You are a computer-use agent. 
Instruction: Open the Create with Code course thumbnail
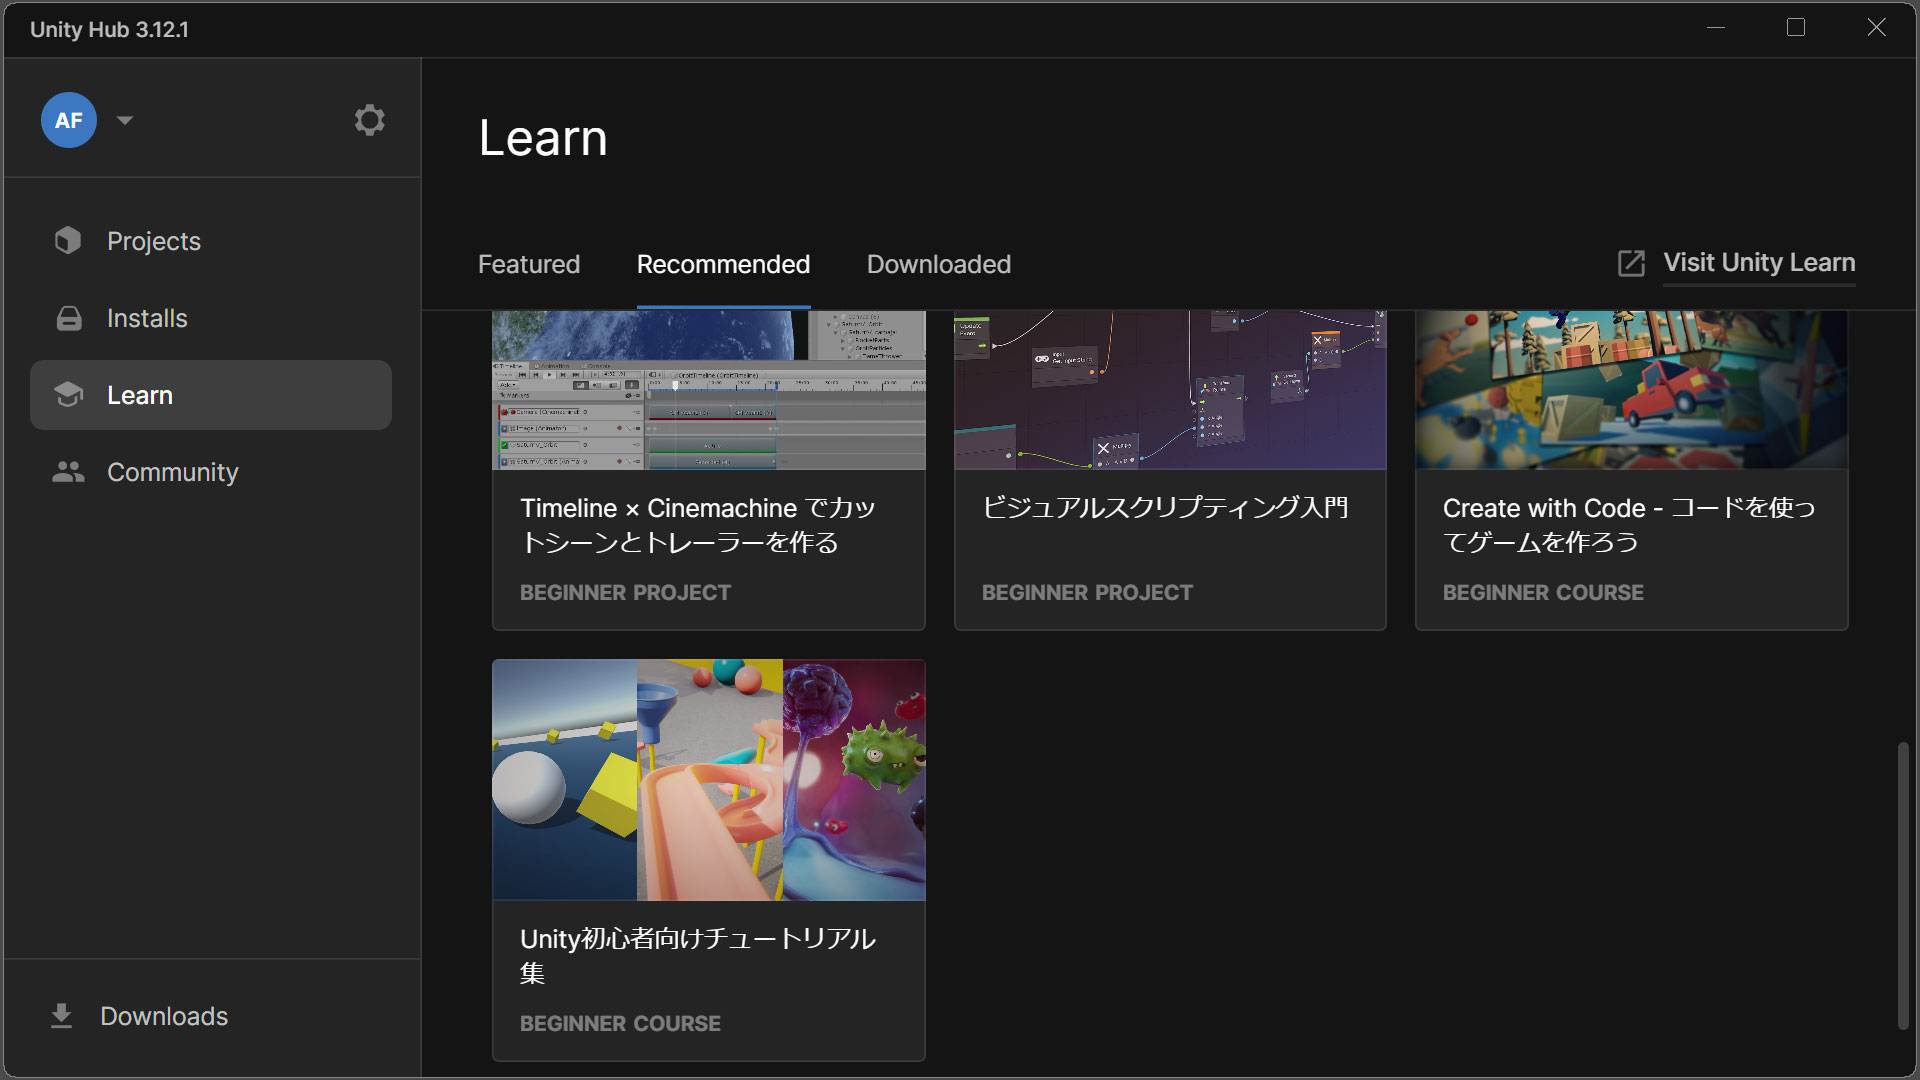1631,390
